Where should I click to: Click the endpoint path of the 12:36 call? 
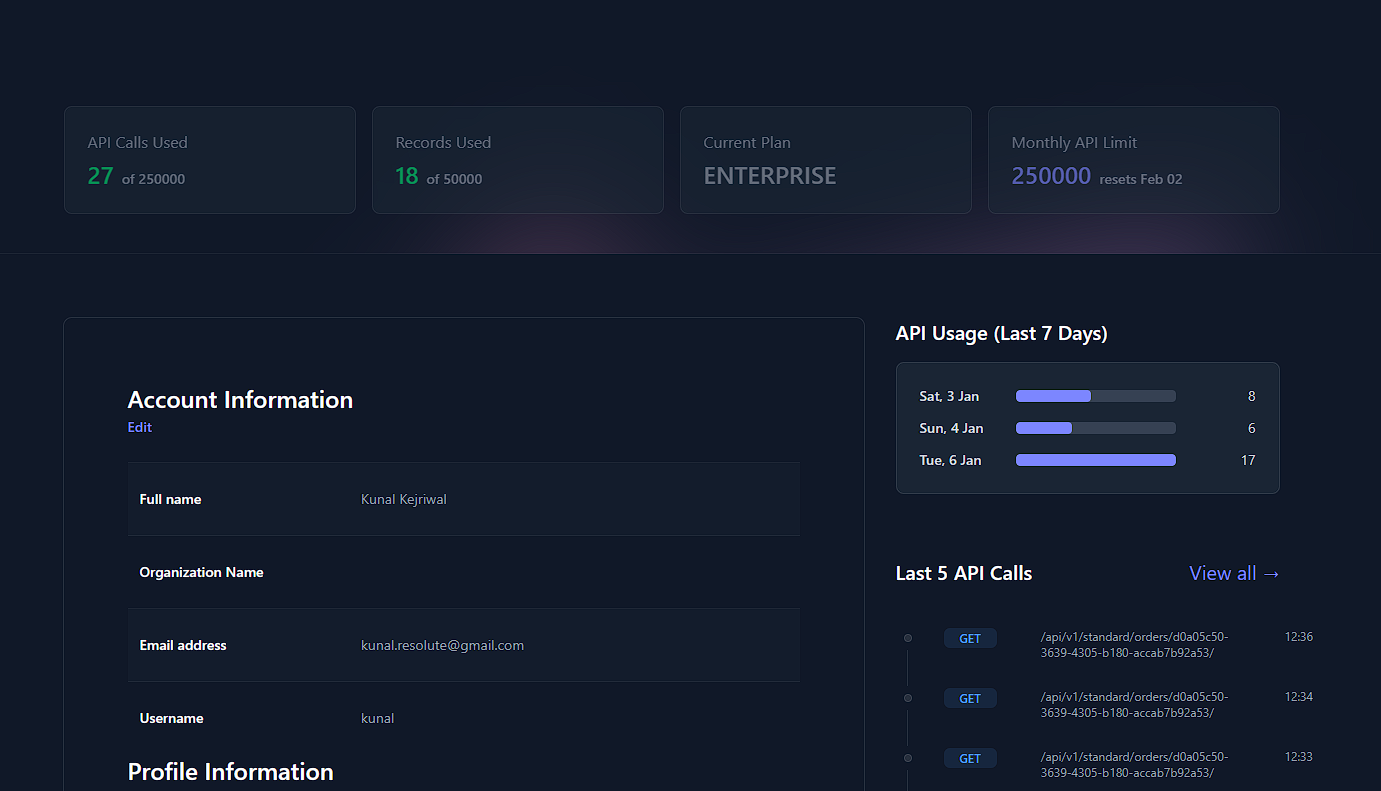(1134, 645)
